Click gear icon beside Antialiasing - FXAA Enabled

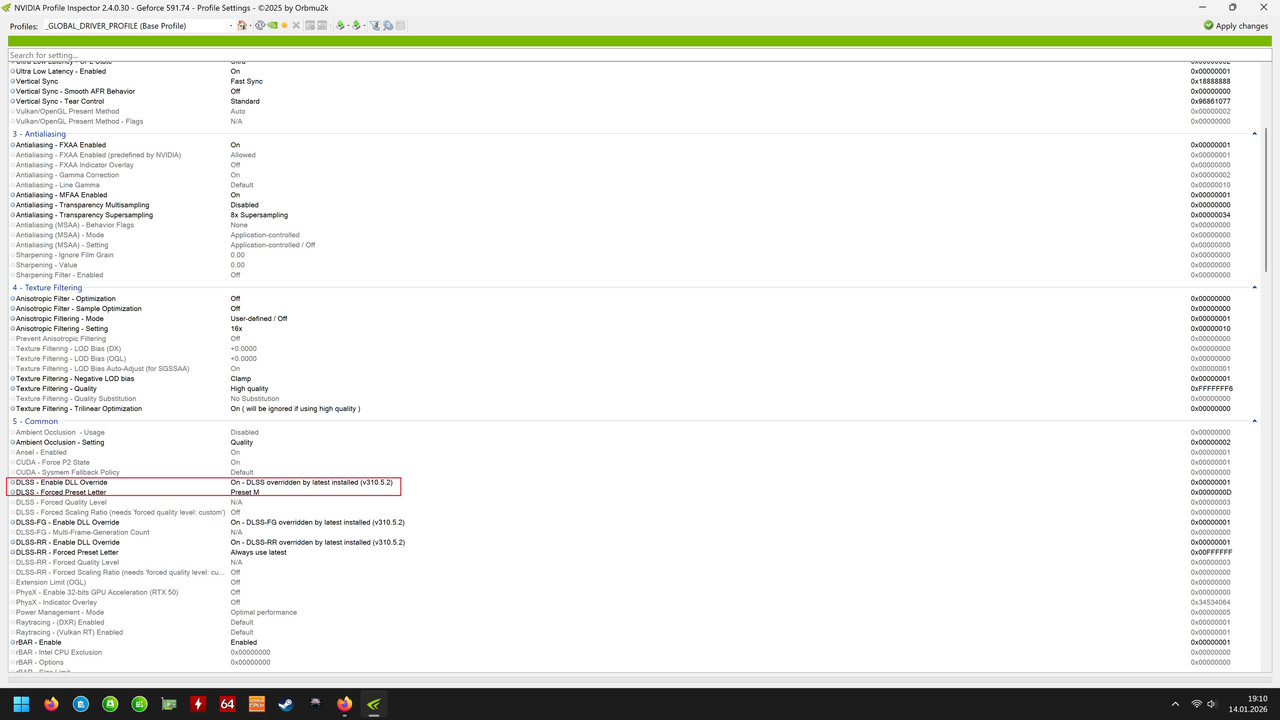tap(13, 145)
